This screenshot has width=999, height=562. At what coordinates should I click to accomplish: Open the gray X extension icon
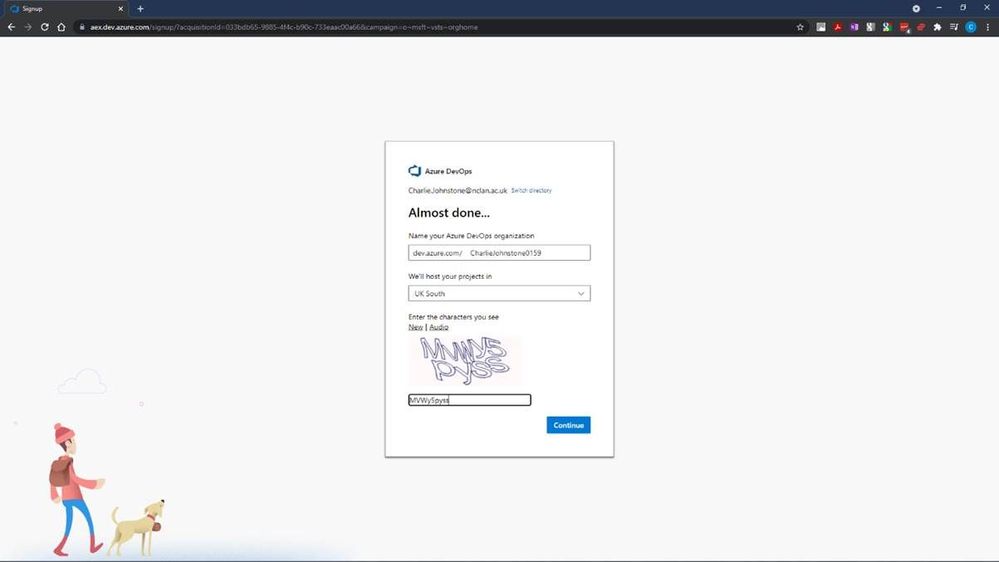tap(871, 27)
